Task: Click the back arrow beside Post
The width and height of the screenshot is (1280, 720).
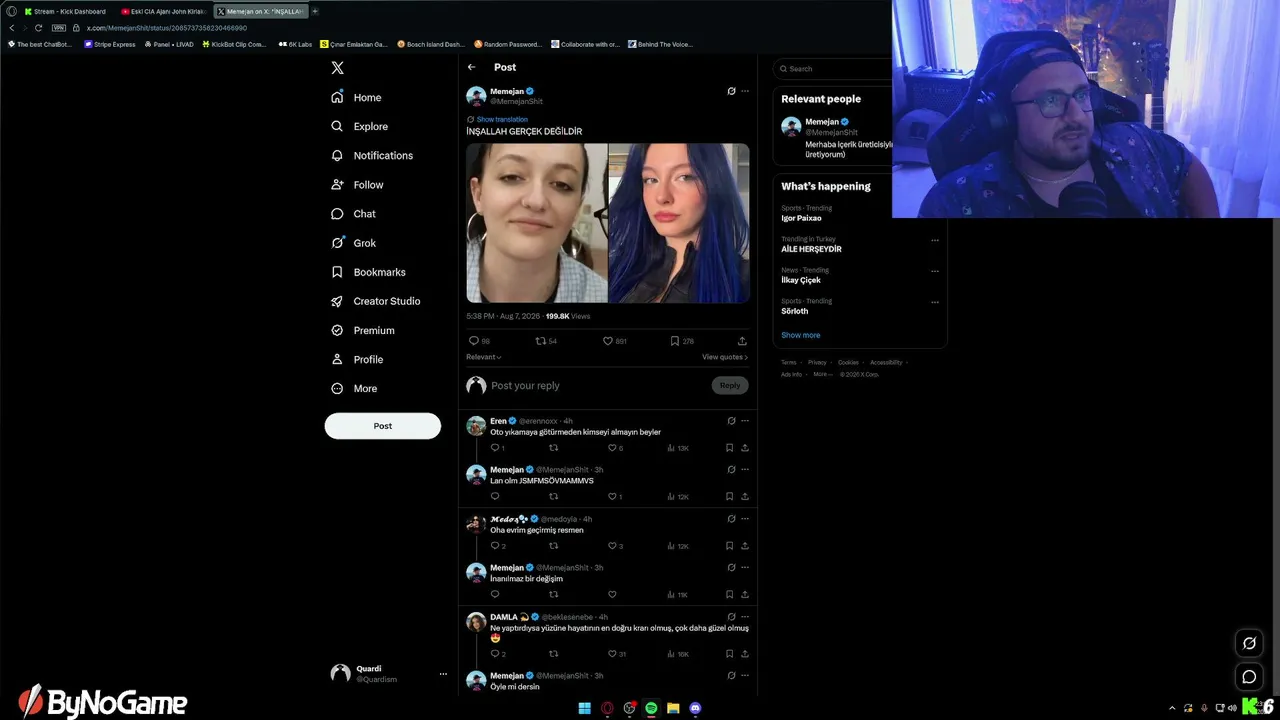Action: [x=472, y=67]
